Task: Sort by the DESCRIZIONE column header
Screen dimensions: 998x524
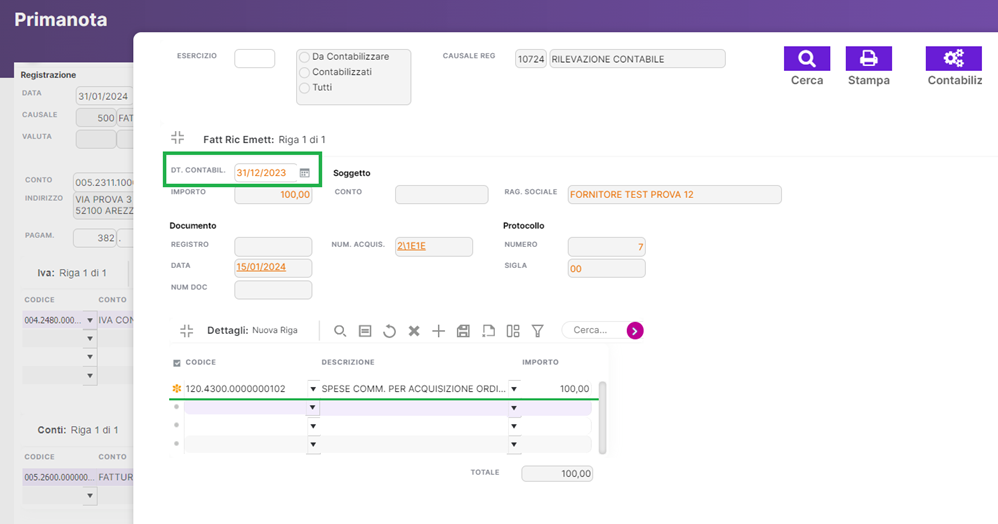Action: click(x=348, y=362)
